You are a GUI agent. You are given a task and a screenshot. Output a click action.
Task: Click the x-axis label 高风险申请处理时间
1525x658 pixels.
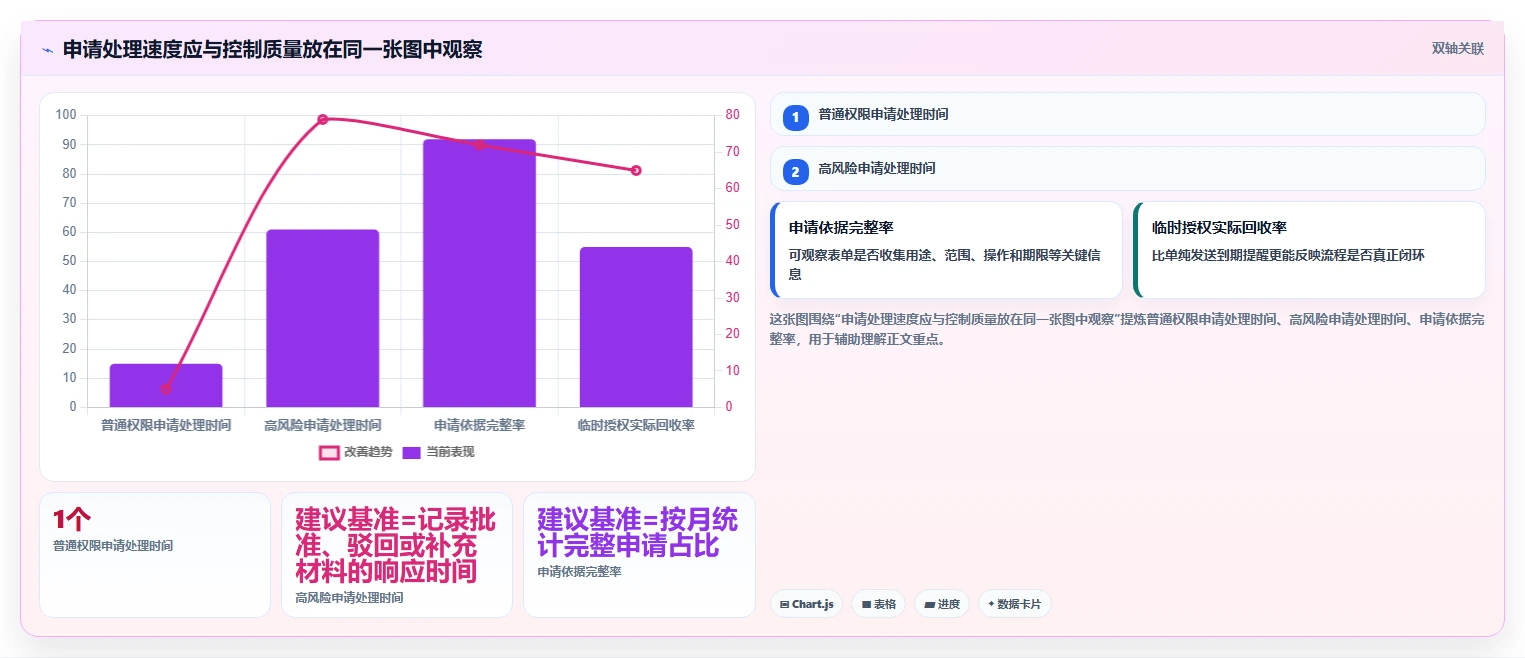click(322, 425)
